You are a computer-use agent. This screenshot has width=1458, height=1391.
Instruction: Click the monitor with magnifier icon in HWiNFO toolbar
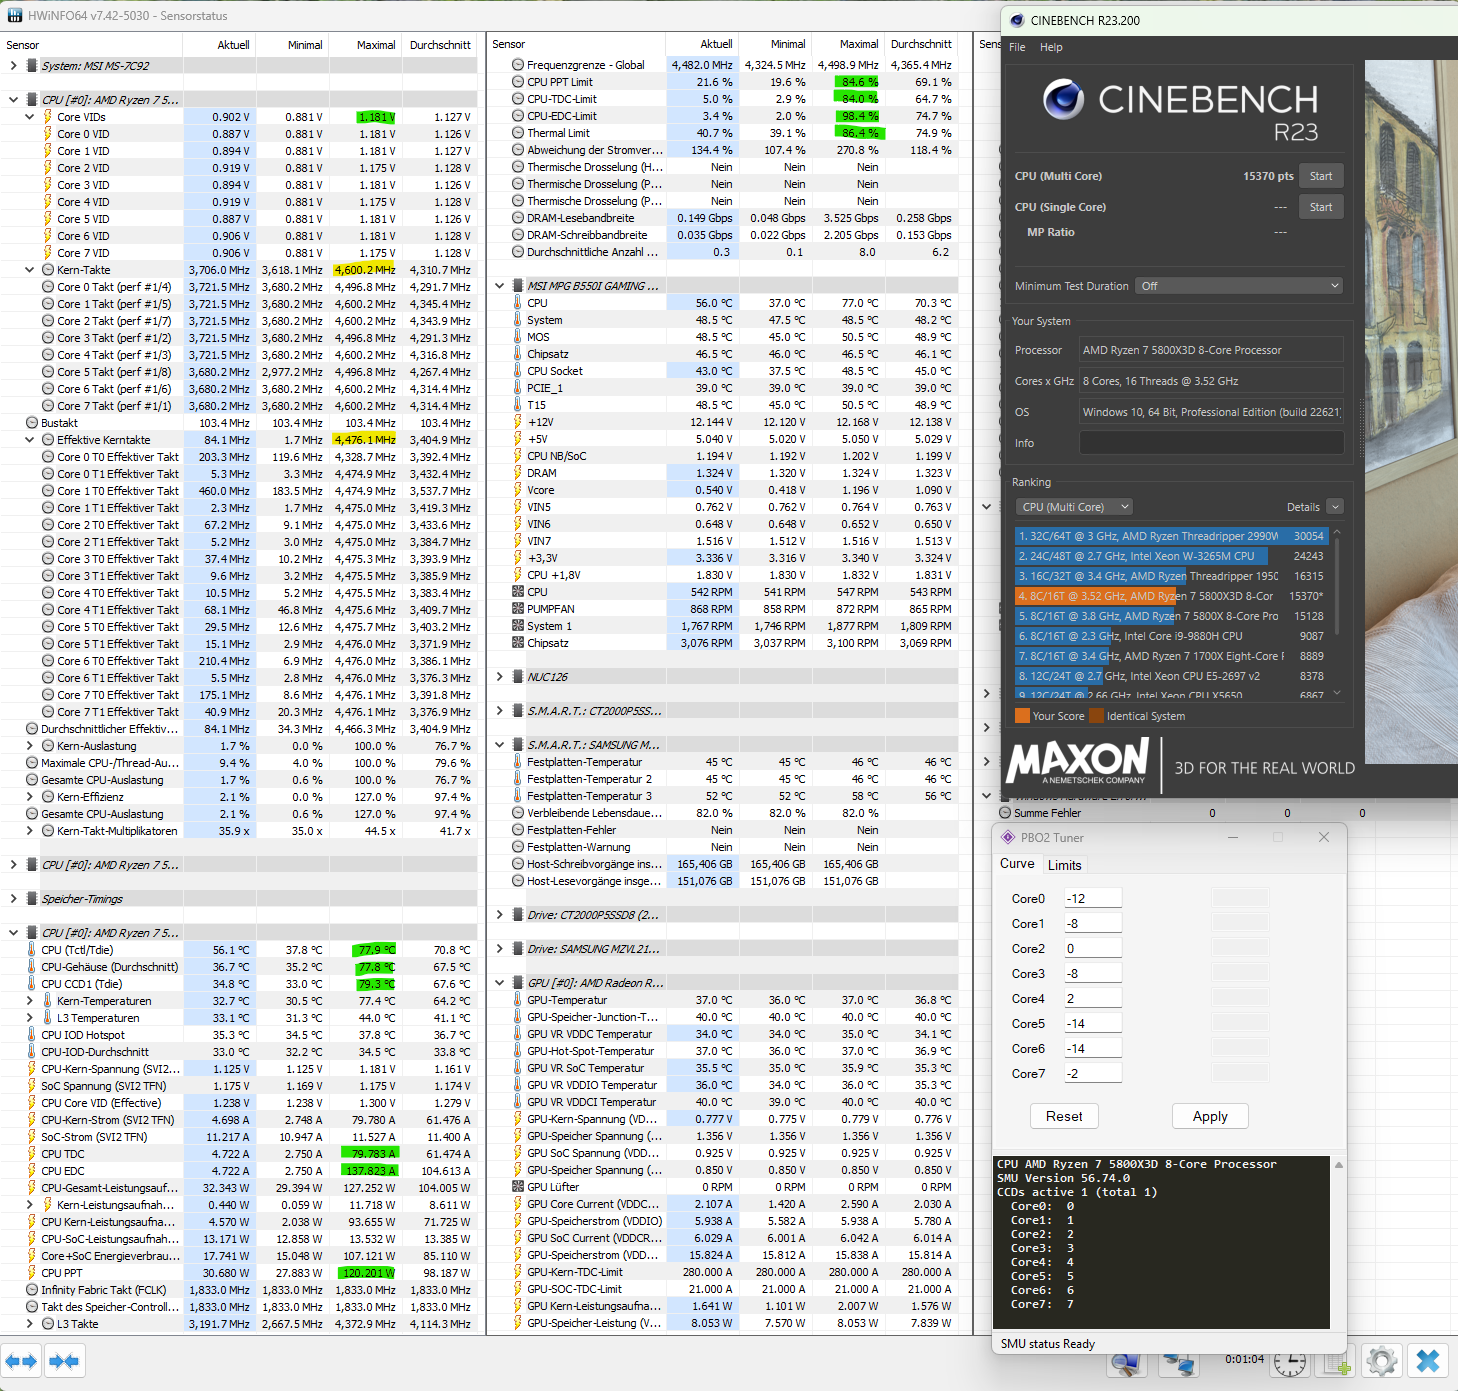pos(1127,1363)
